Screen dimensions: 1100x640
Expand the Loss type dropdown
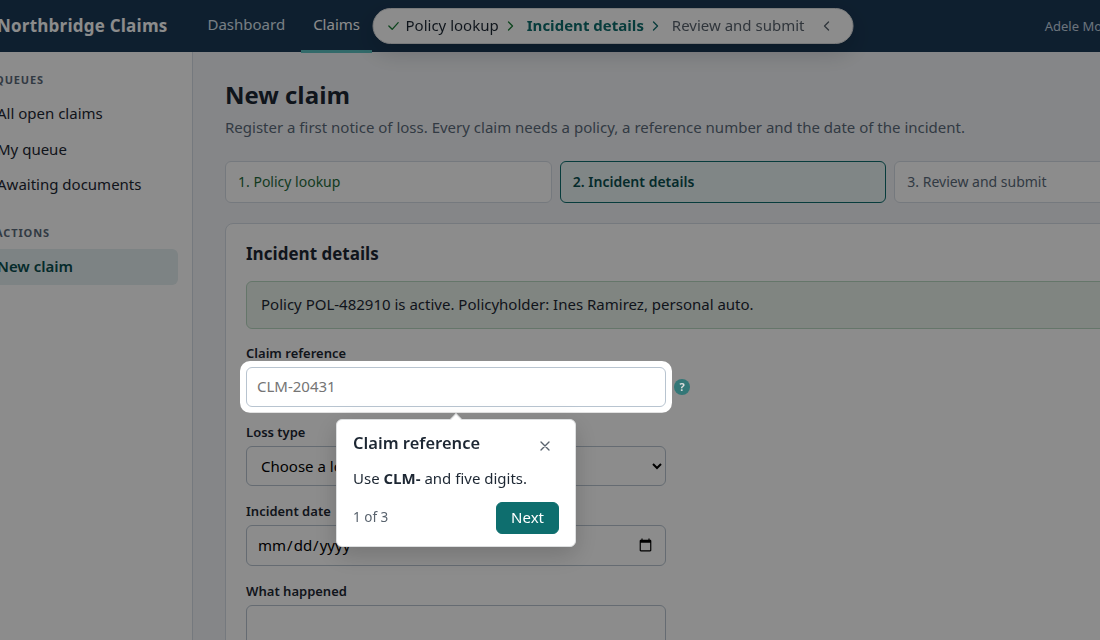[456, 466]
